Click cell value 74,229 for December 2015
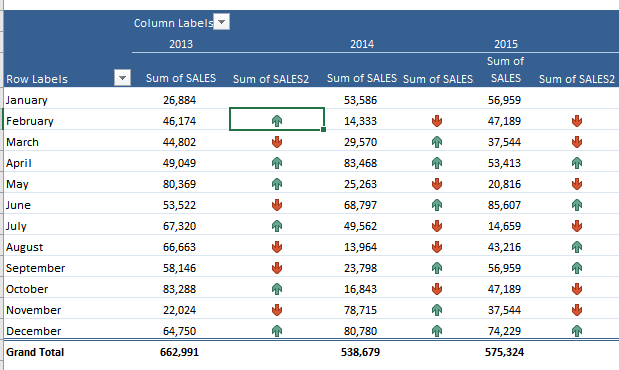 point(504,331)
